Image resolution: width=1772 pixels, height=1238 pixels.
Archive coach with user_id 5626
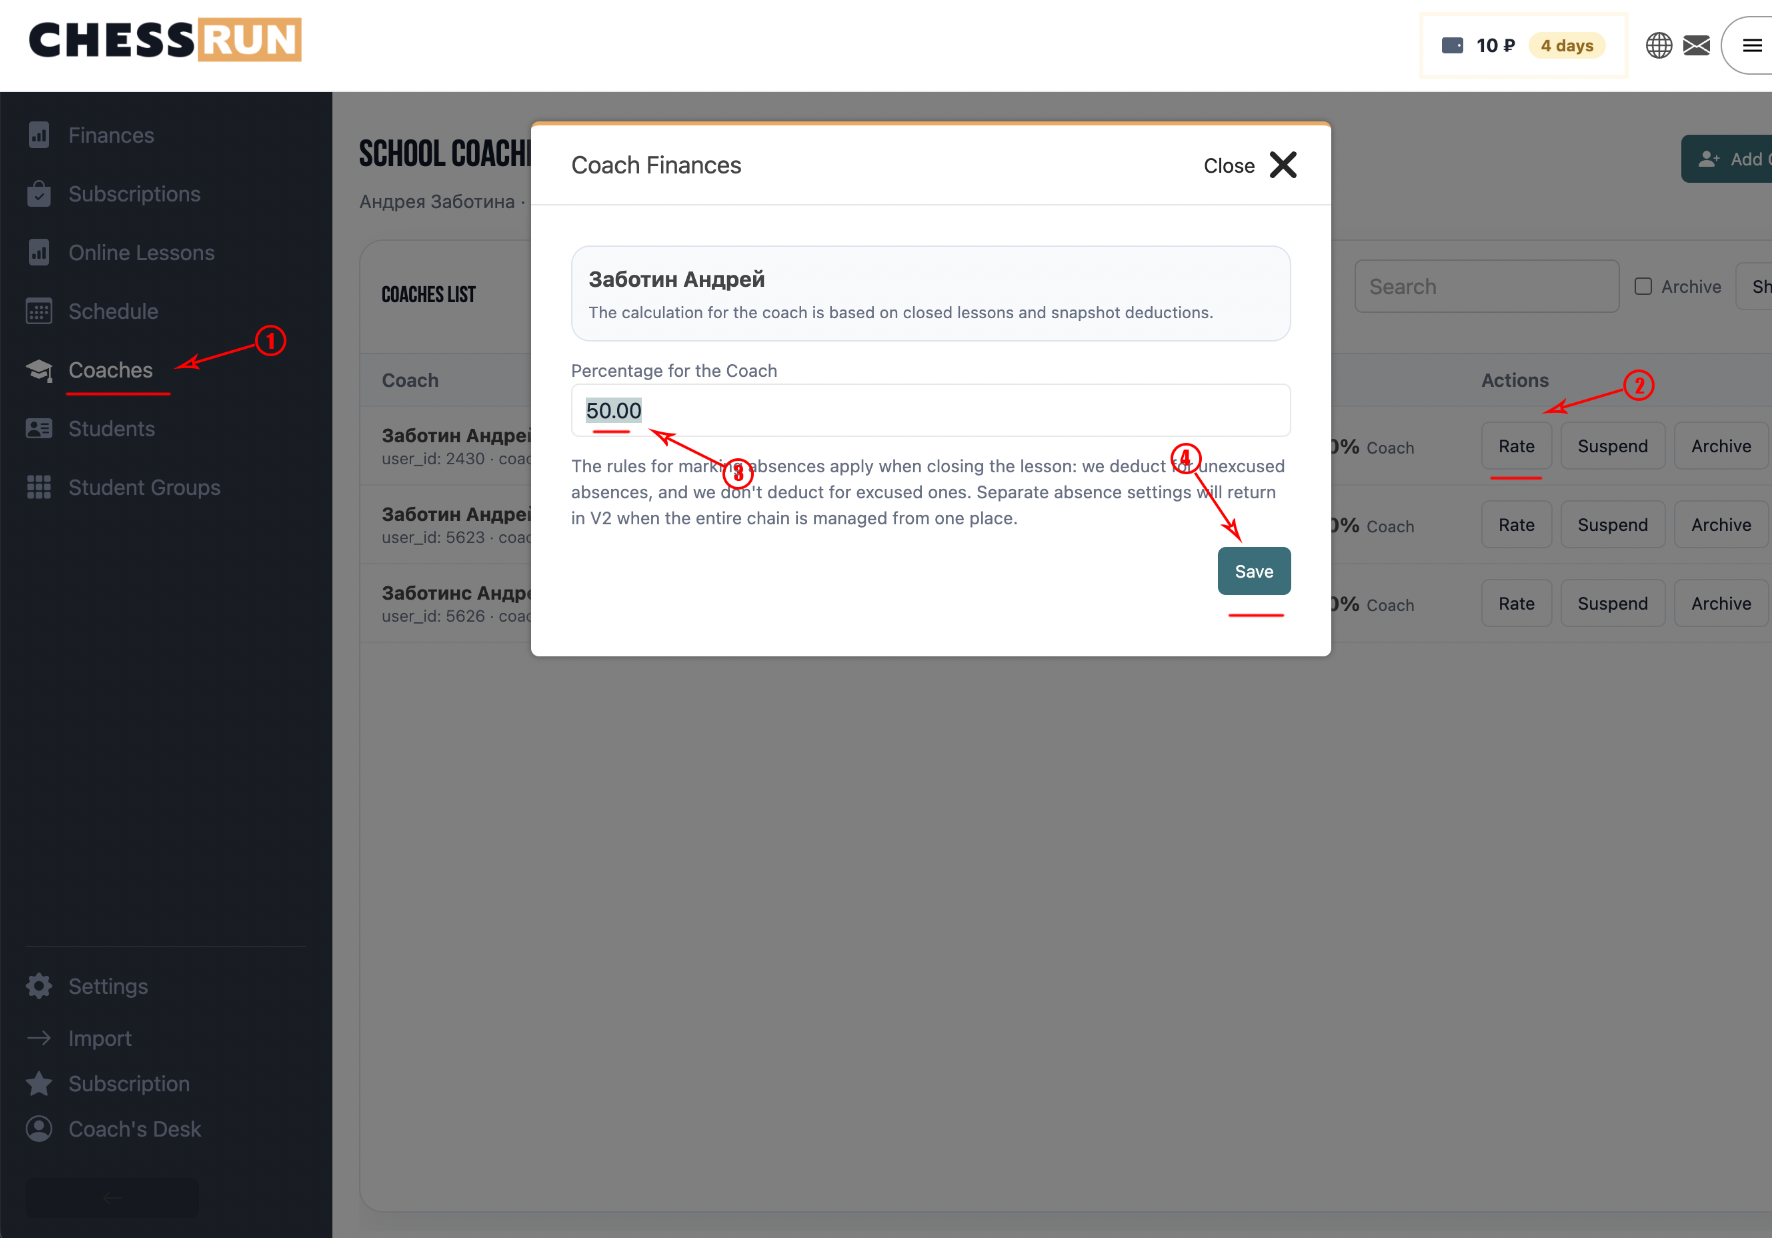click(1721, 604)
